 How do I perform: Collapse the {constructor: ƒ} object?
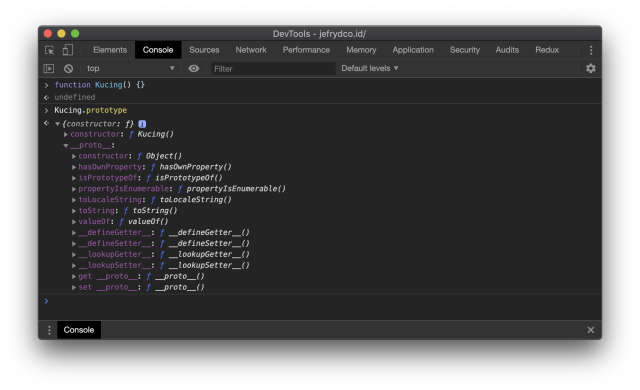58,124
